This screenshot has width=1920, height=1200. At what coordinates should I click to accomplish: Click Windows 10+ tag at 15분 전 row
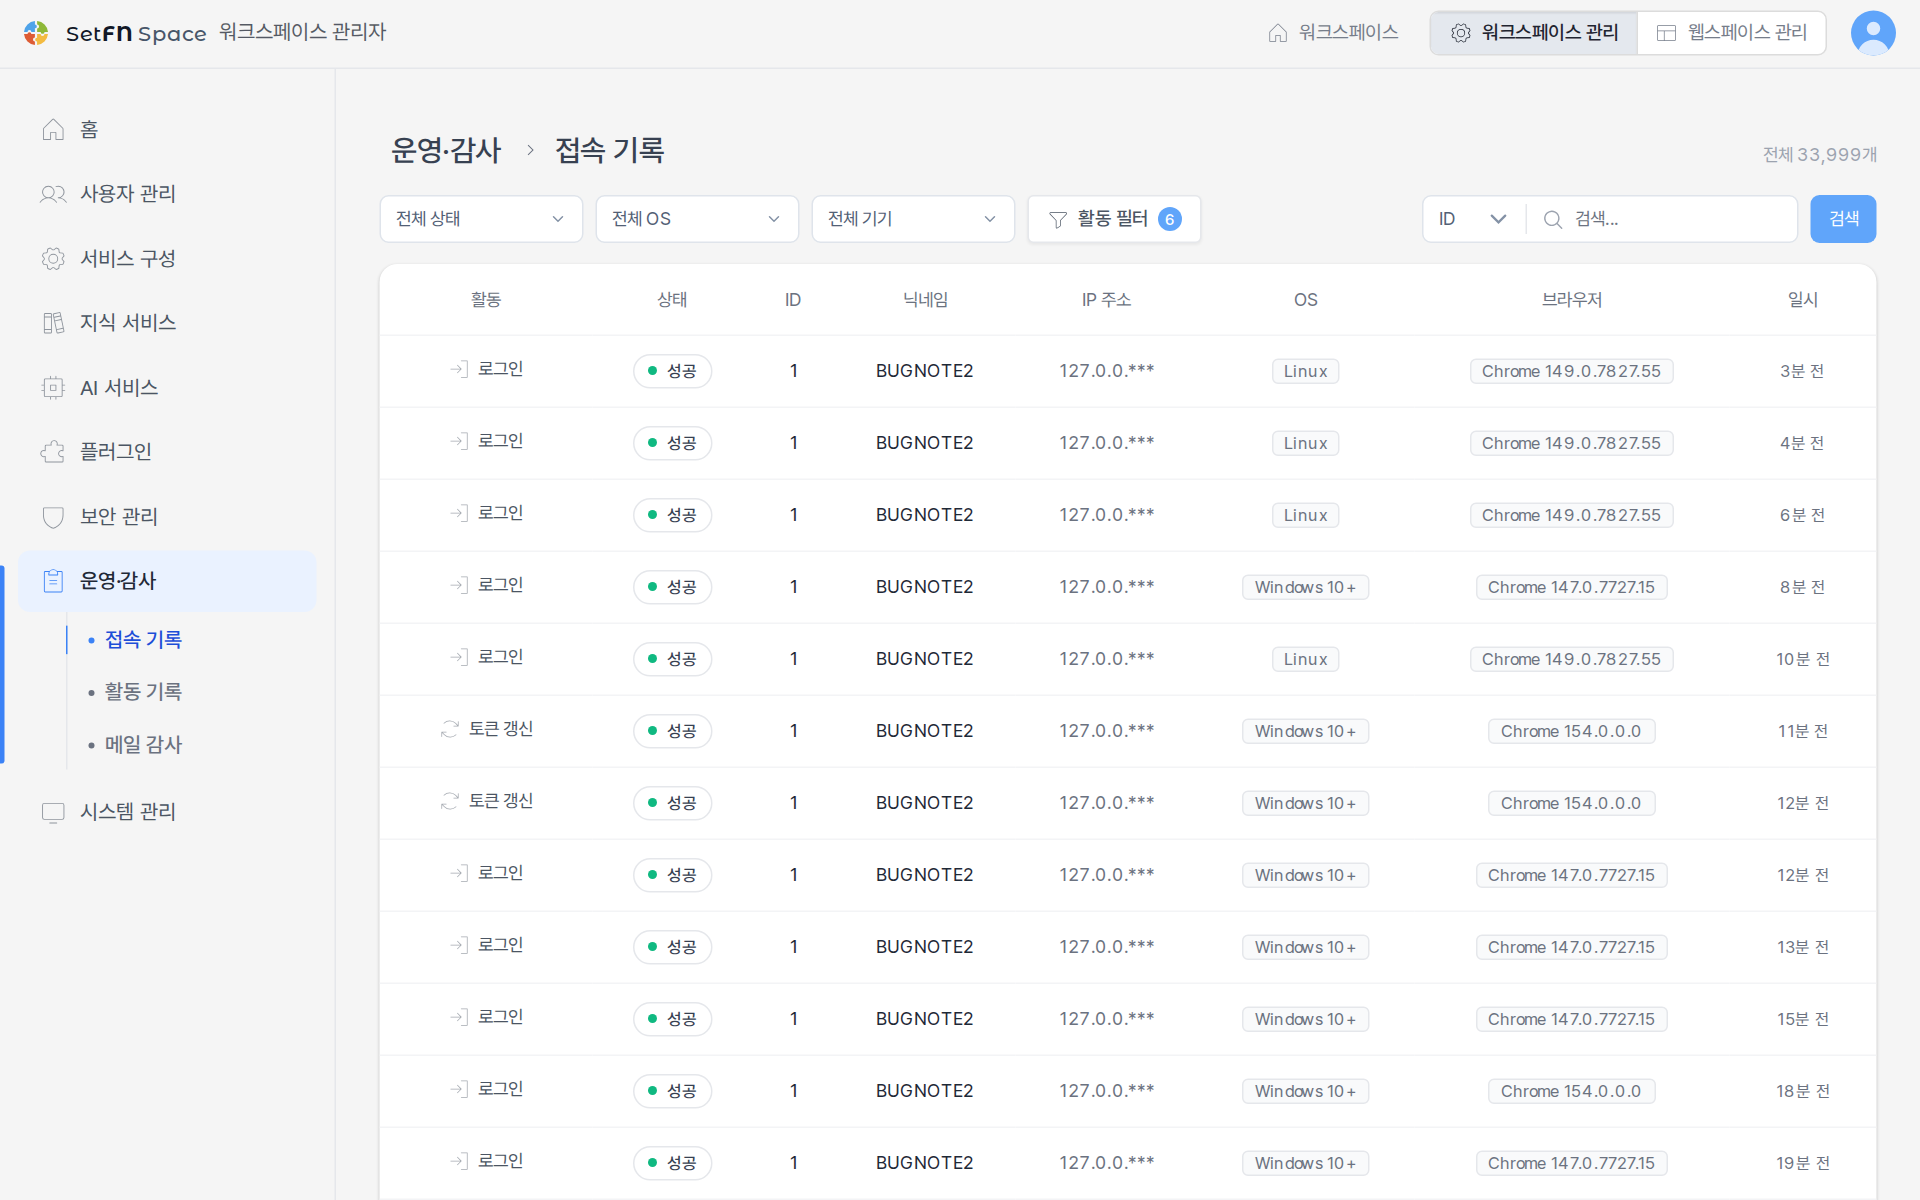tap(1305, 1019)
